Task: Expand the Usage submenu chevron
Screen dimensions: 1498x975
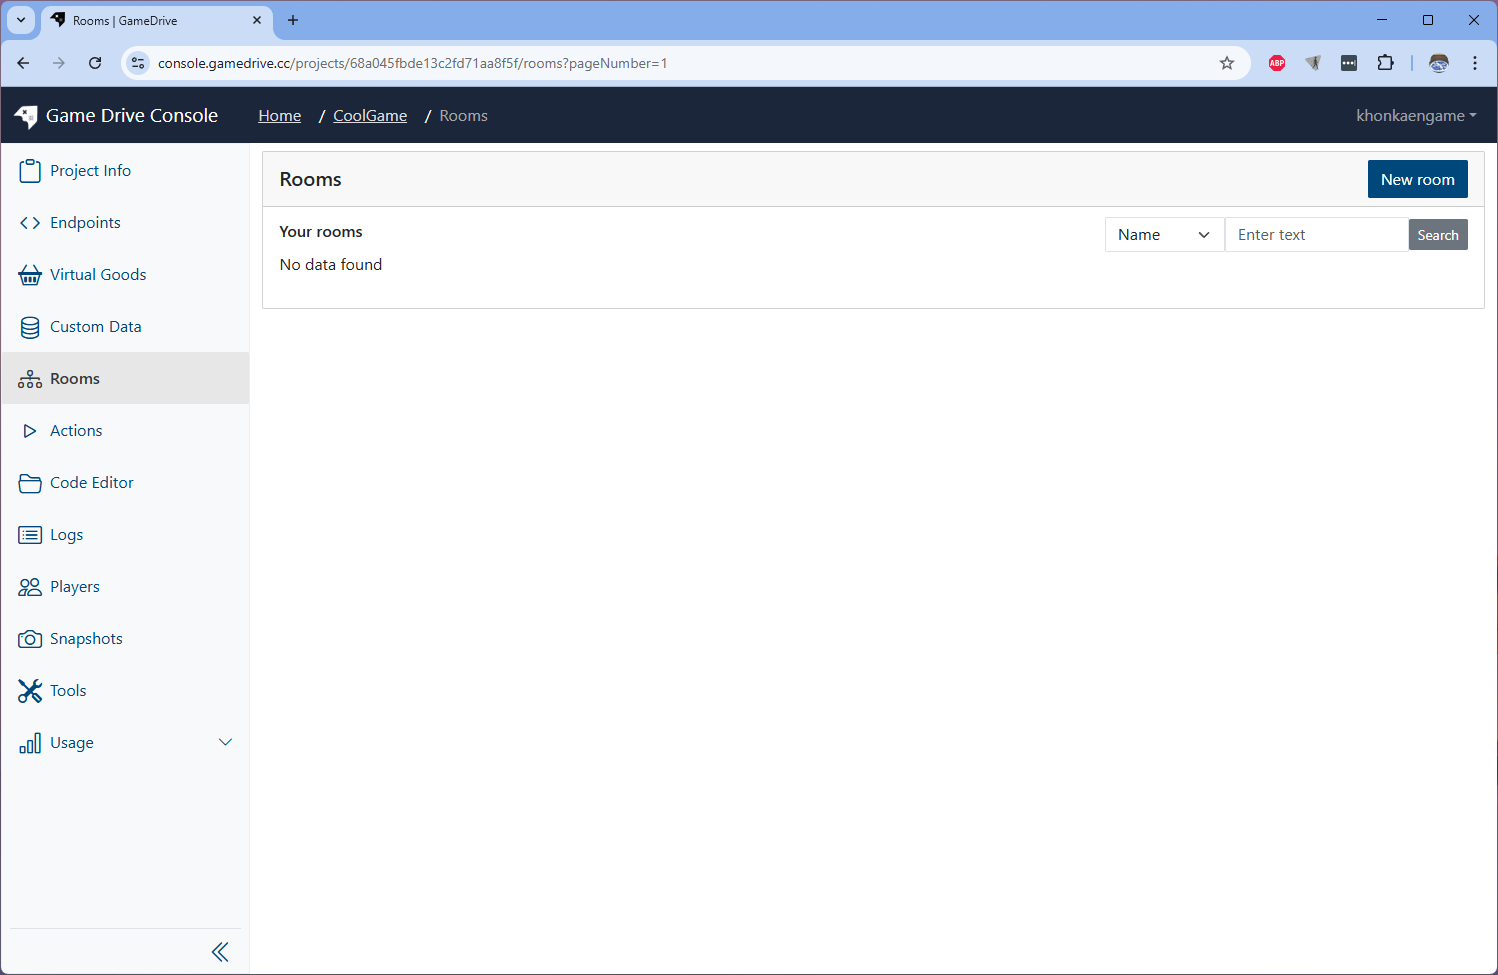Action: click(225, 742)
